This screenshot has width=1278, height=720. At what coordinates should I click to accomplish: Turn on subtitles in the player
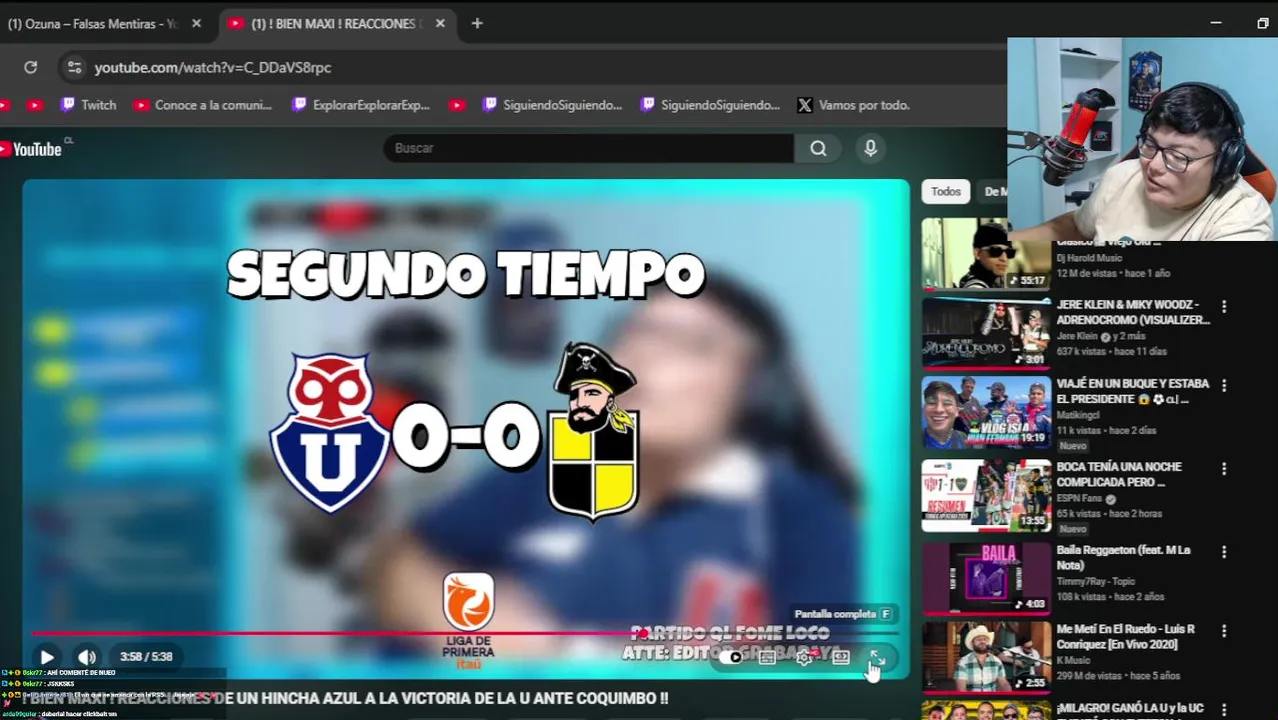tap(767, 657)
